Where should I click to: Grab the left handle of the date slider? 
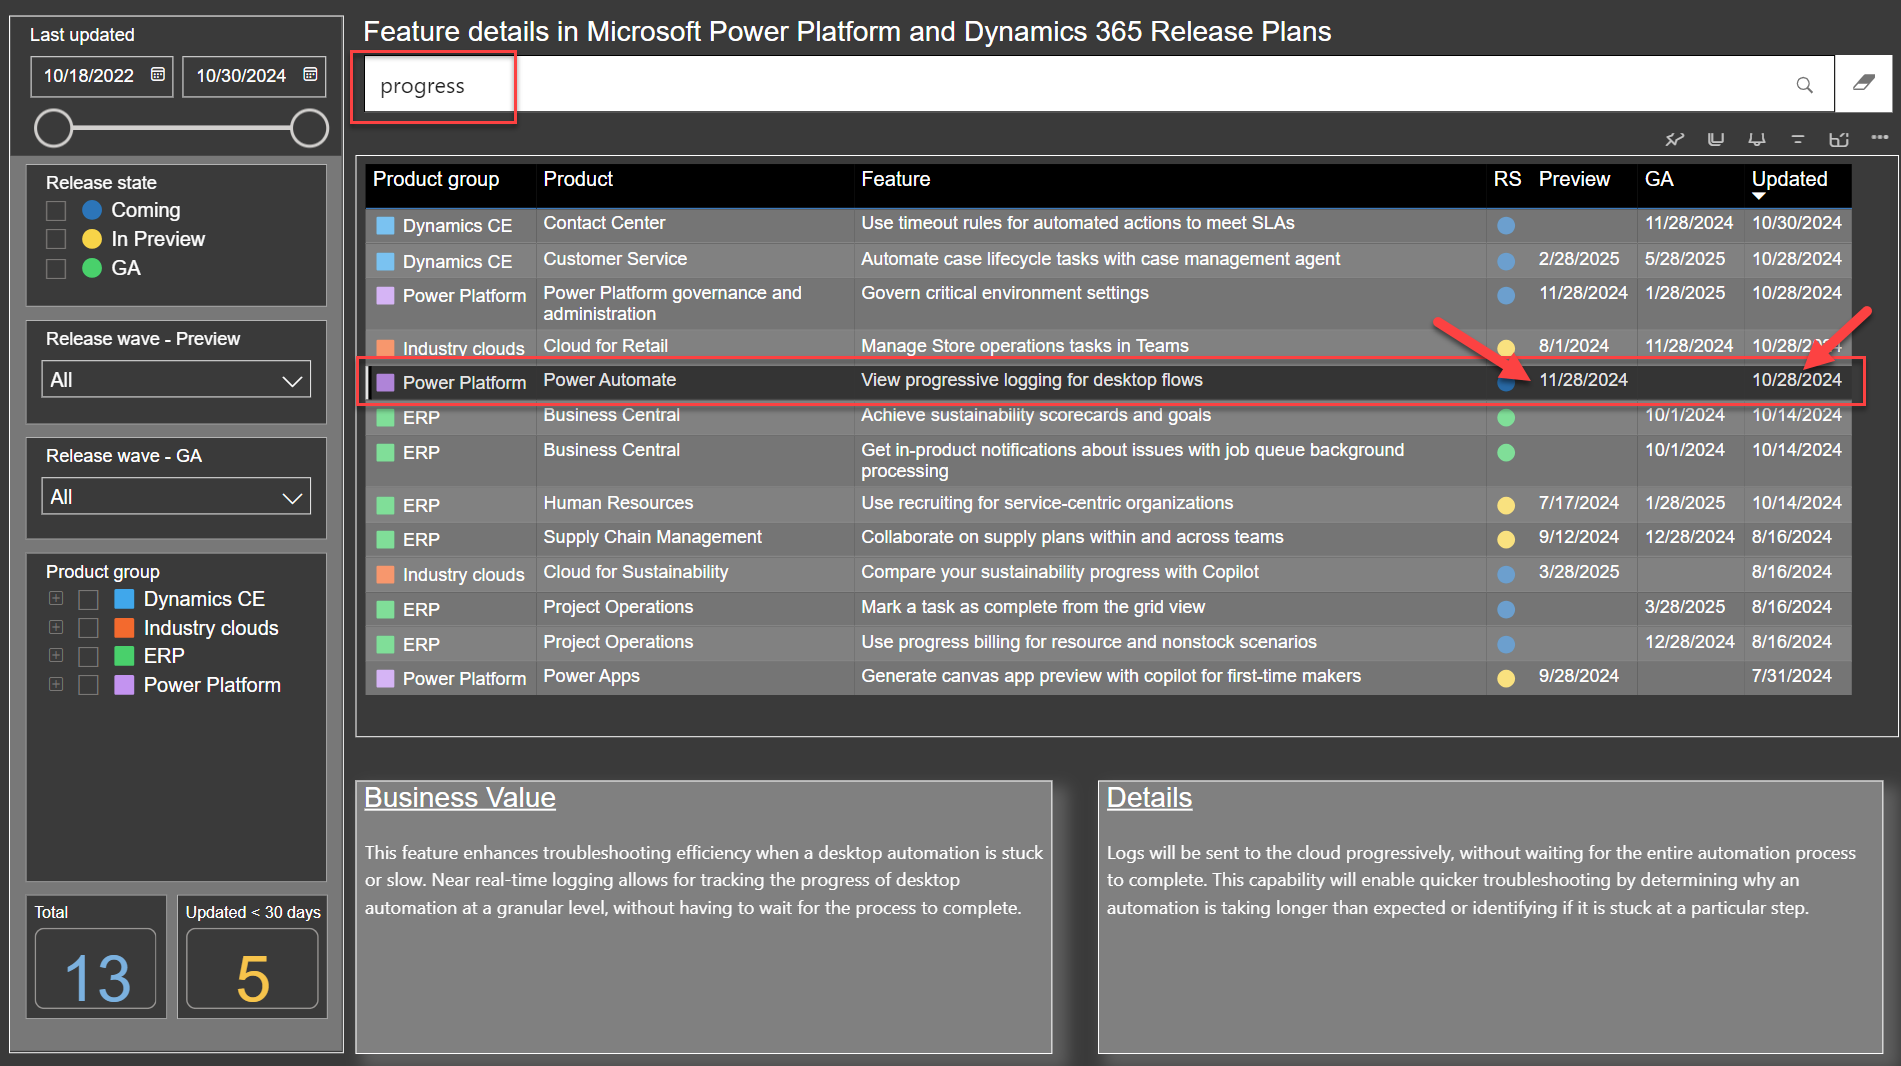[x=54, y=128]
